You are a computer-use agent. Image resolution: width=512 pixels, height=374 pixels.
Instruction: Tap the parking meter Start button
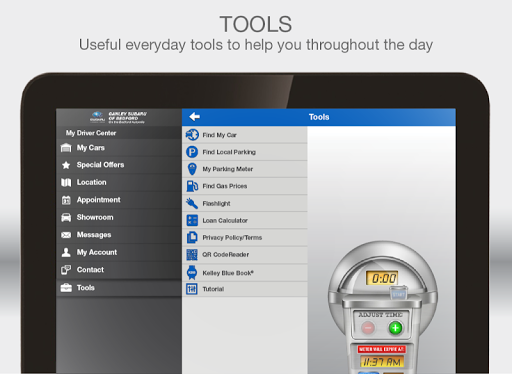pos(399,293)
